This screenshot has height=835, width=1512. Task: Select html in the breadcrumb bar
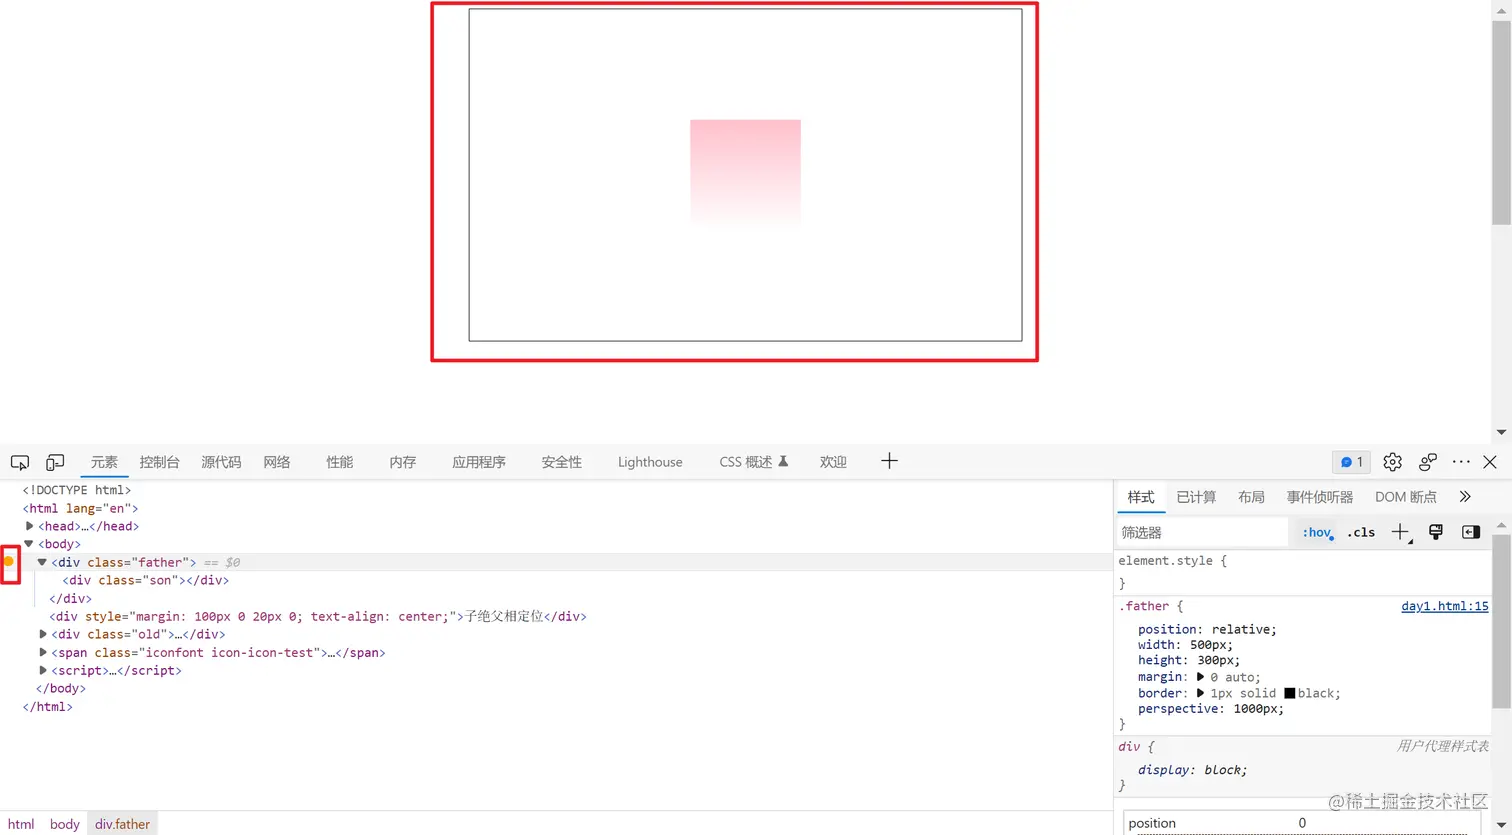coord(21,824)
